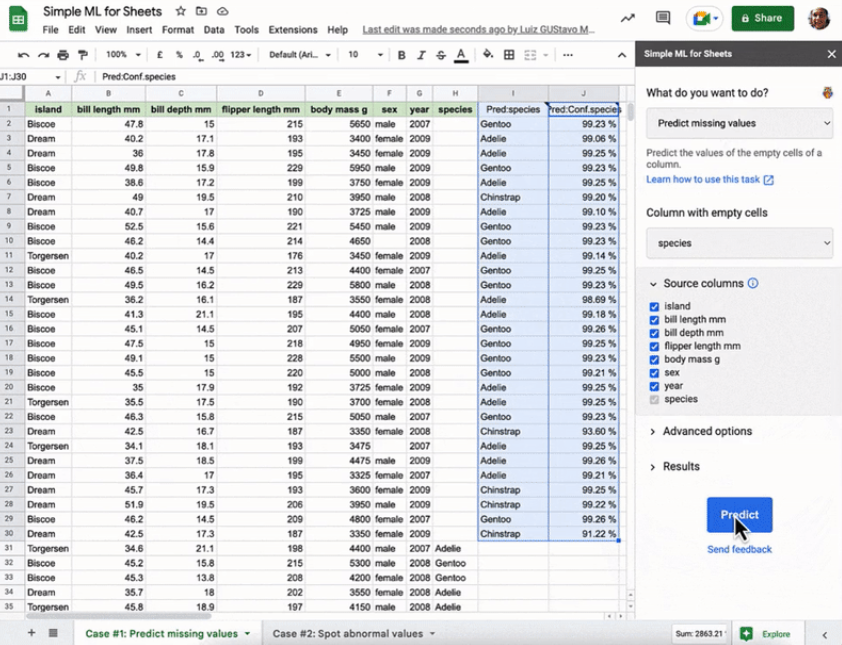
Task: Open the activity trend icon
Action: [628, 18]
